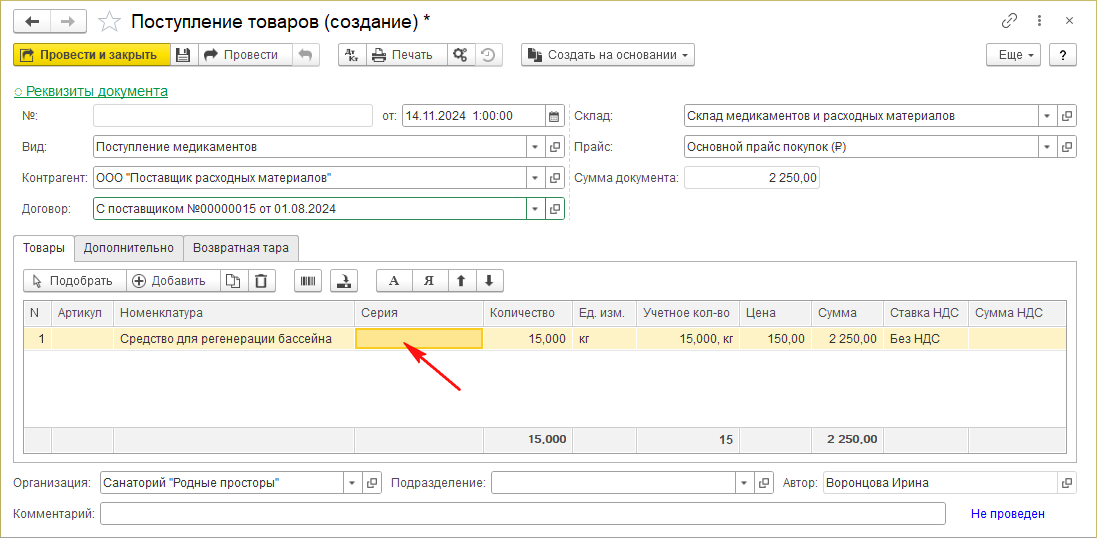Screen dimensions: 1097x538
Task: Click into the Комментарий text field
Action: click(522, 514)
